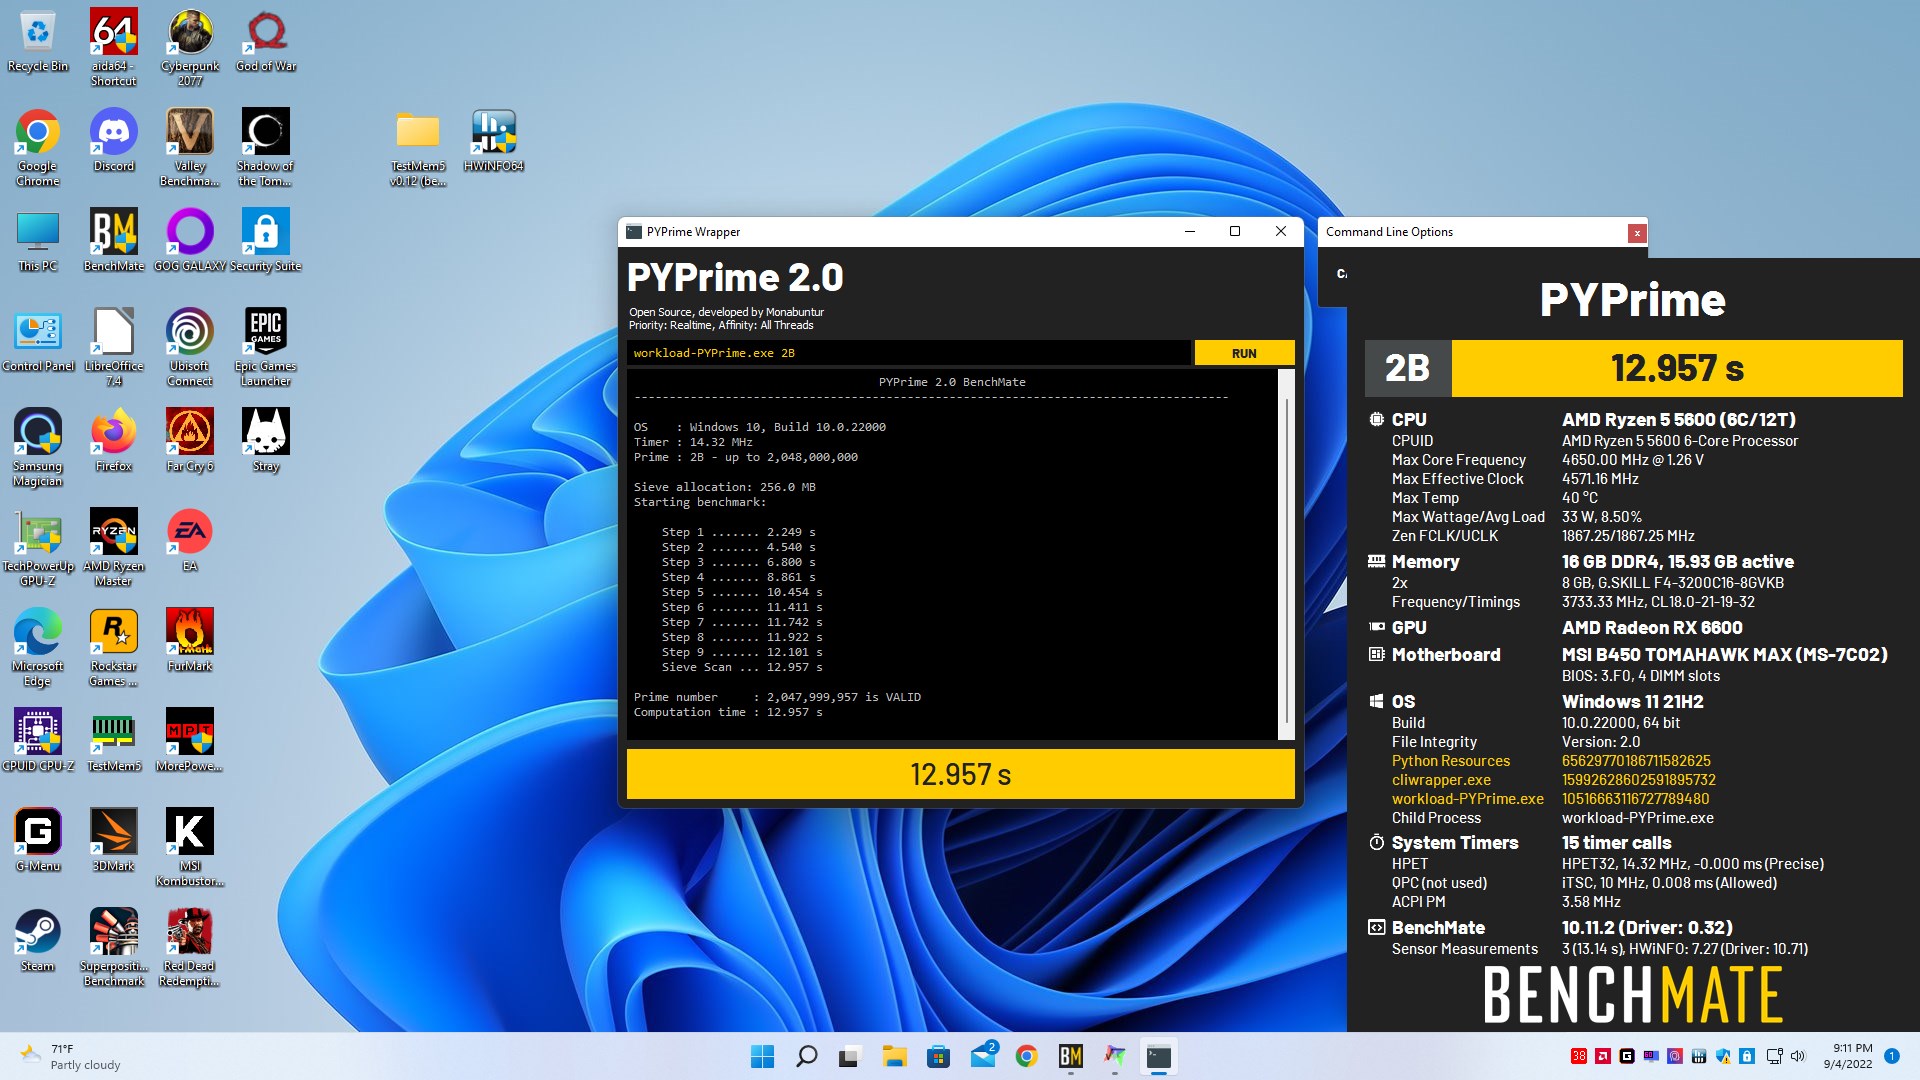Maximize the PYPrime Wrapper window

point(1235,231)
